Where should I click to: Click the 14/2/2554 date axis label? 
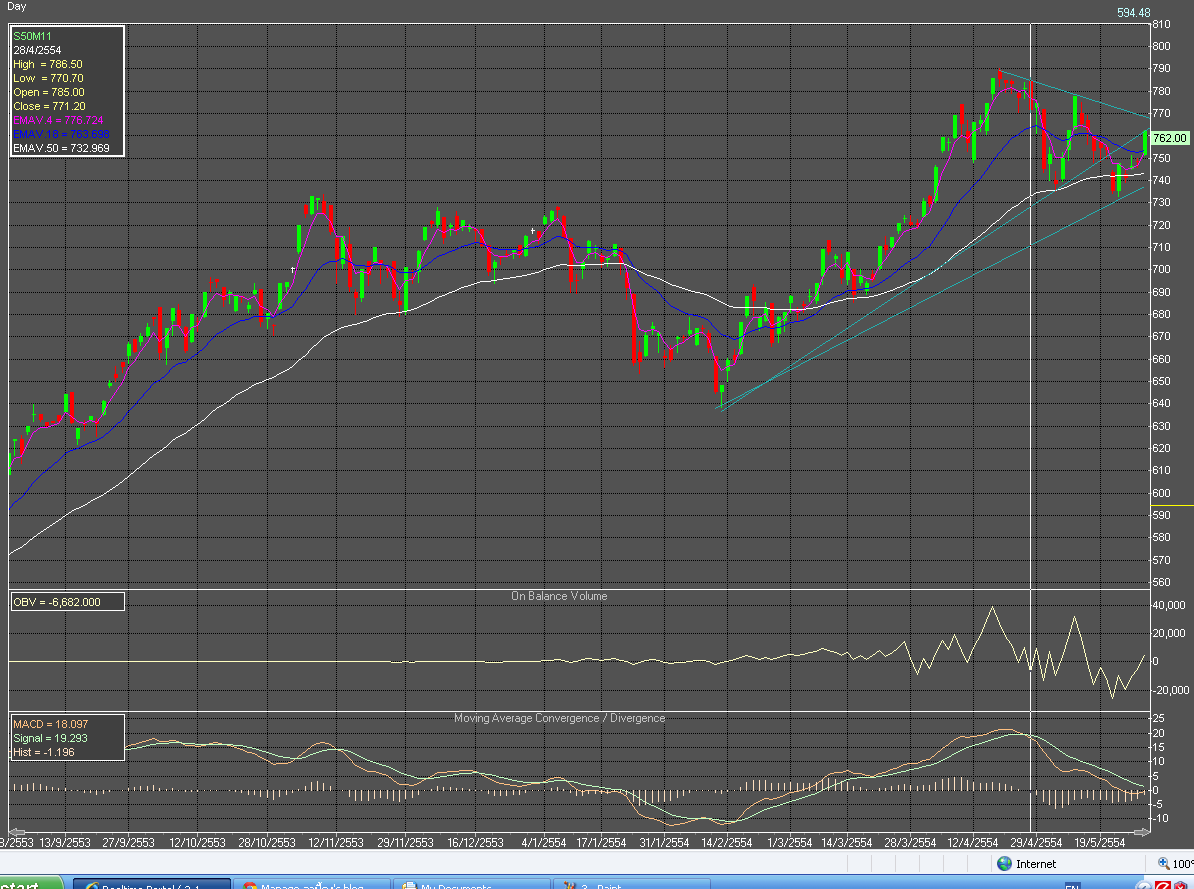tap(726, 843)
